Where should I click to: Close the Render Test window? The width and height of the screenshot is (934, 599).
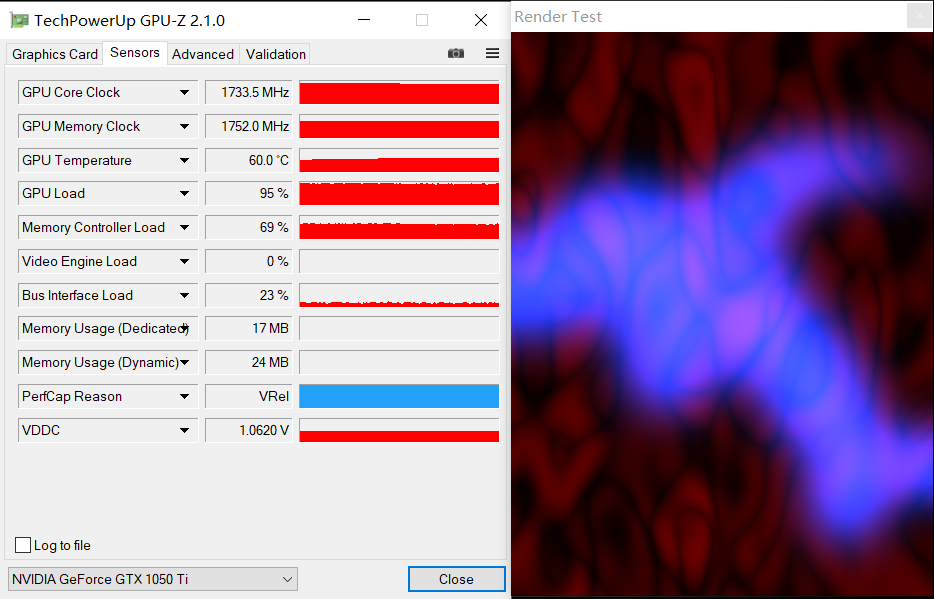tap(919, 16)
